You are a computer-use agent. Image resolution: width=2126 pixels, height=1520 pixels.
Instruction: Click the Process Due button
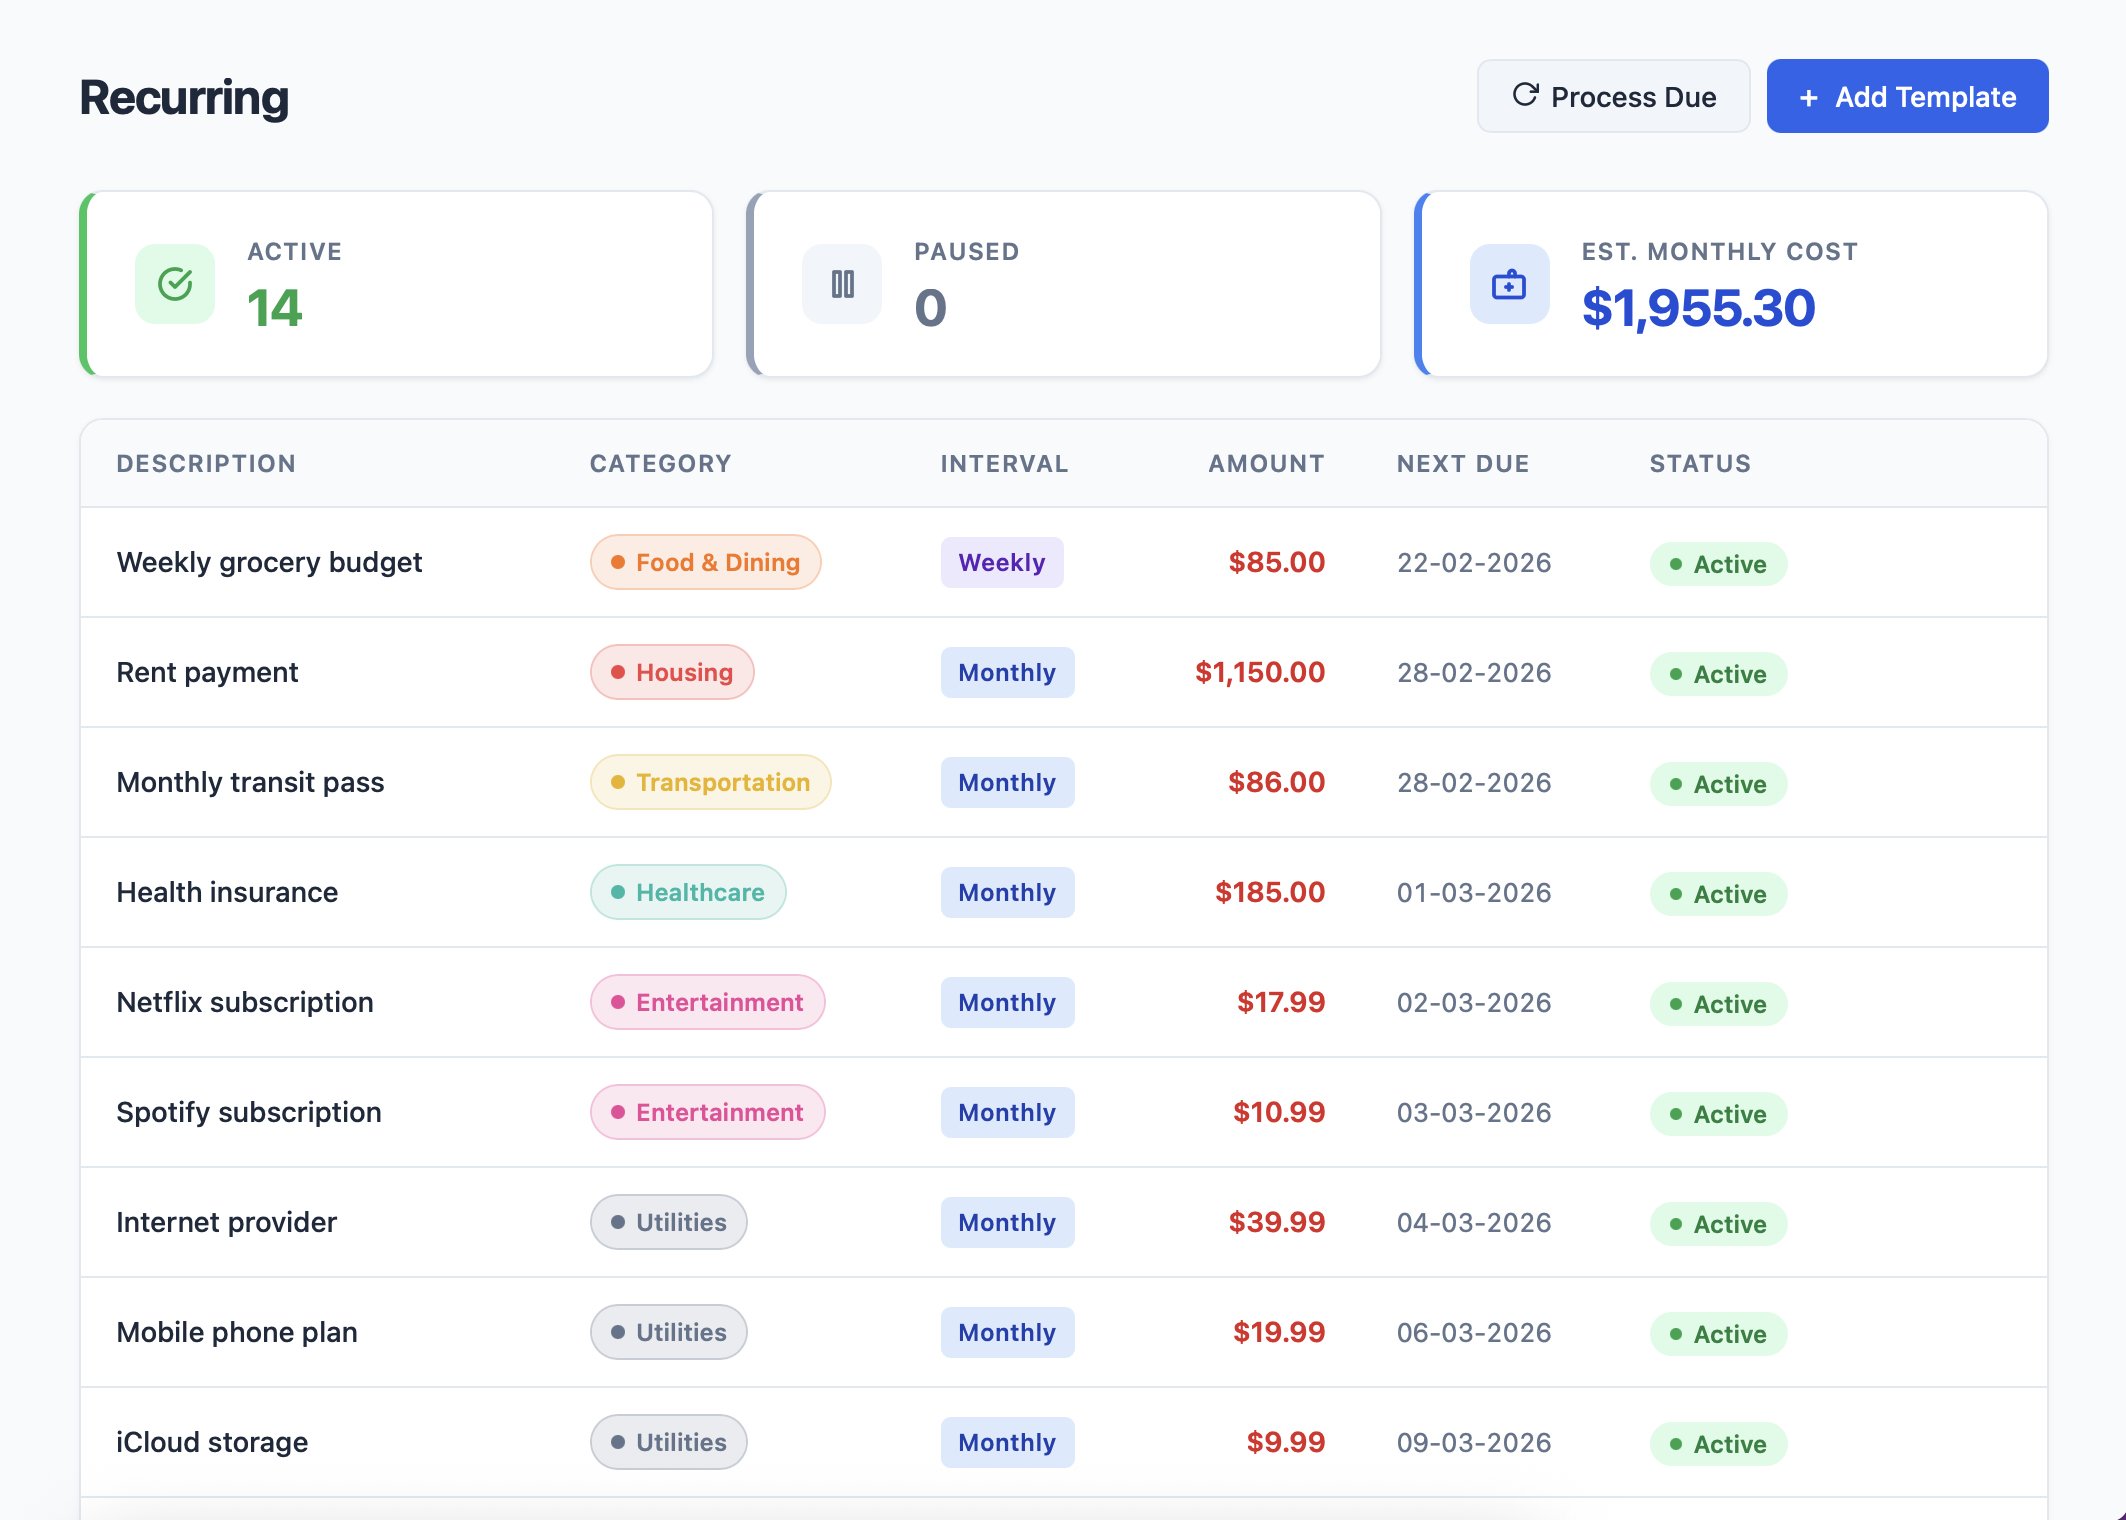[1613, 96]
